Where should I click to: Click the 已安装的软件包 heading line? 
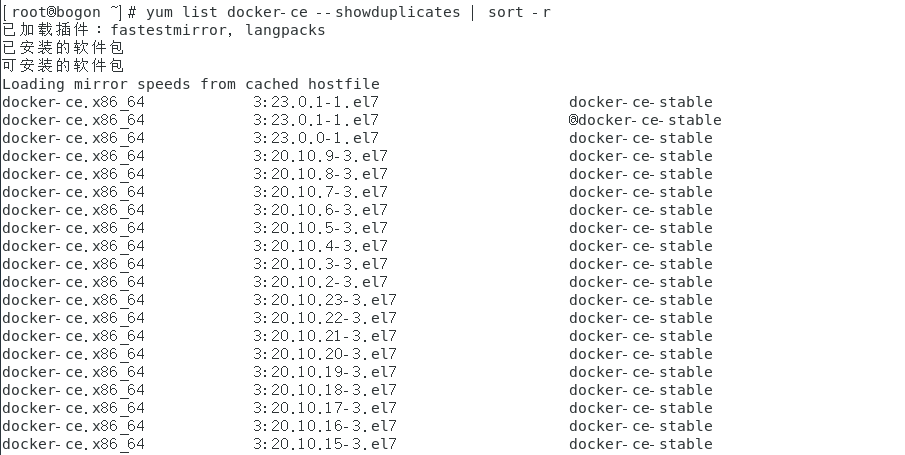pos(63,48)
